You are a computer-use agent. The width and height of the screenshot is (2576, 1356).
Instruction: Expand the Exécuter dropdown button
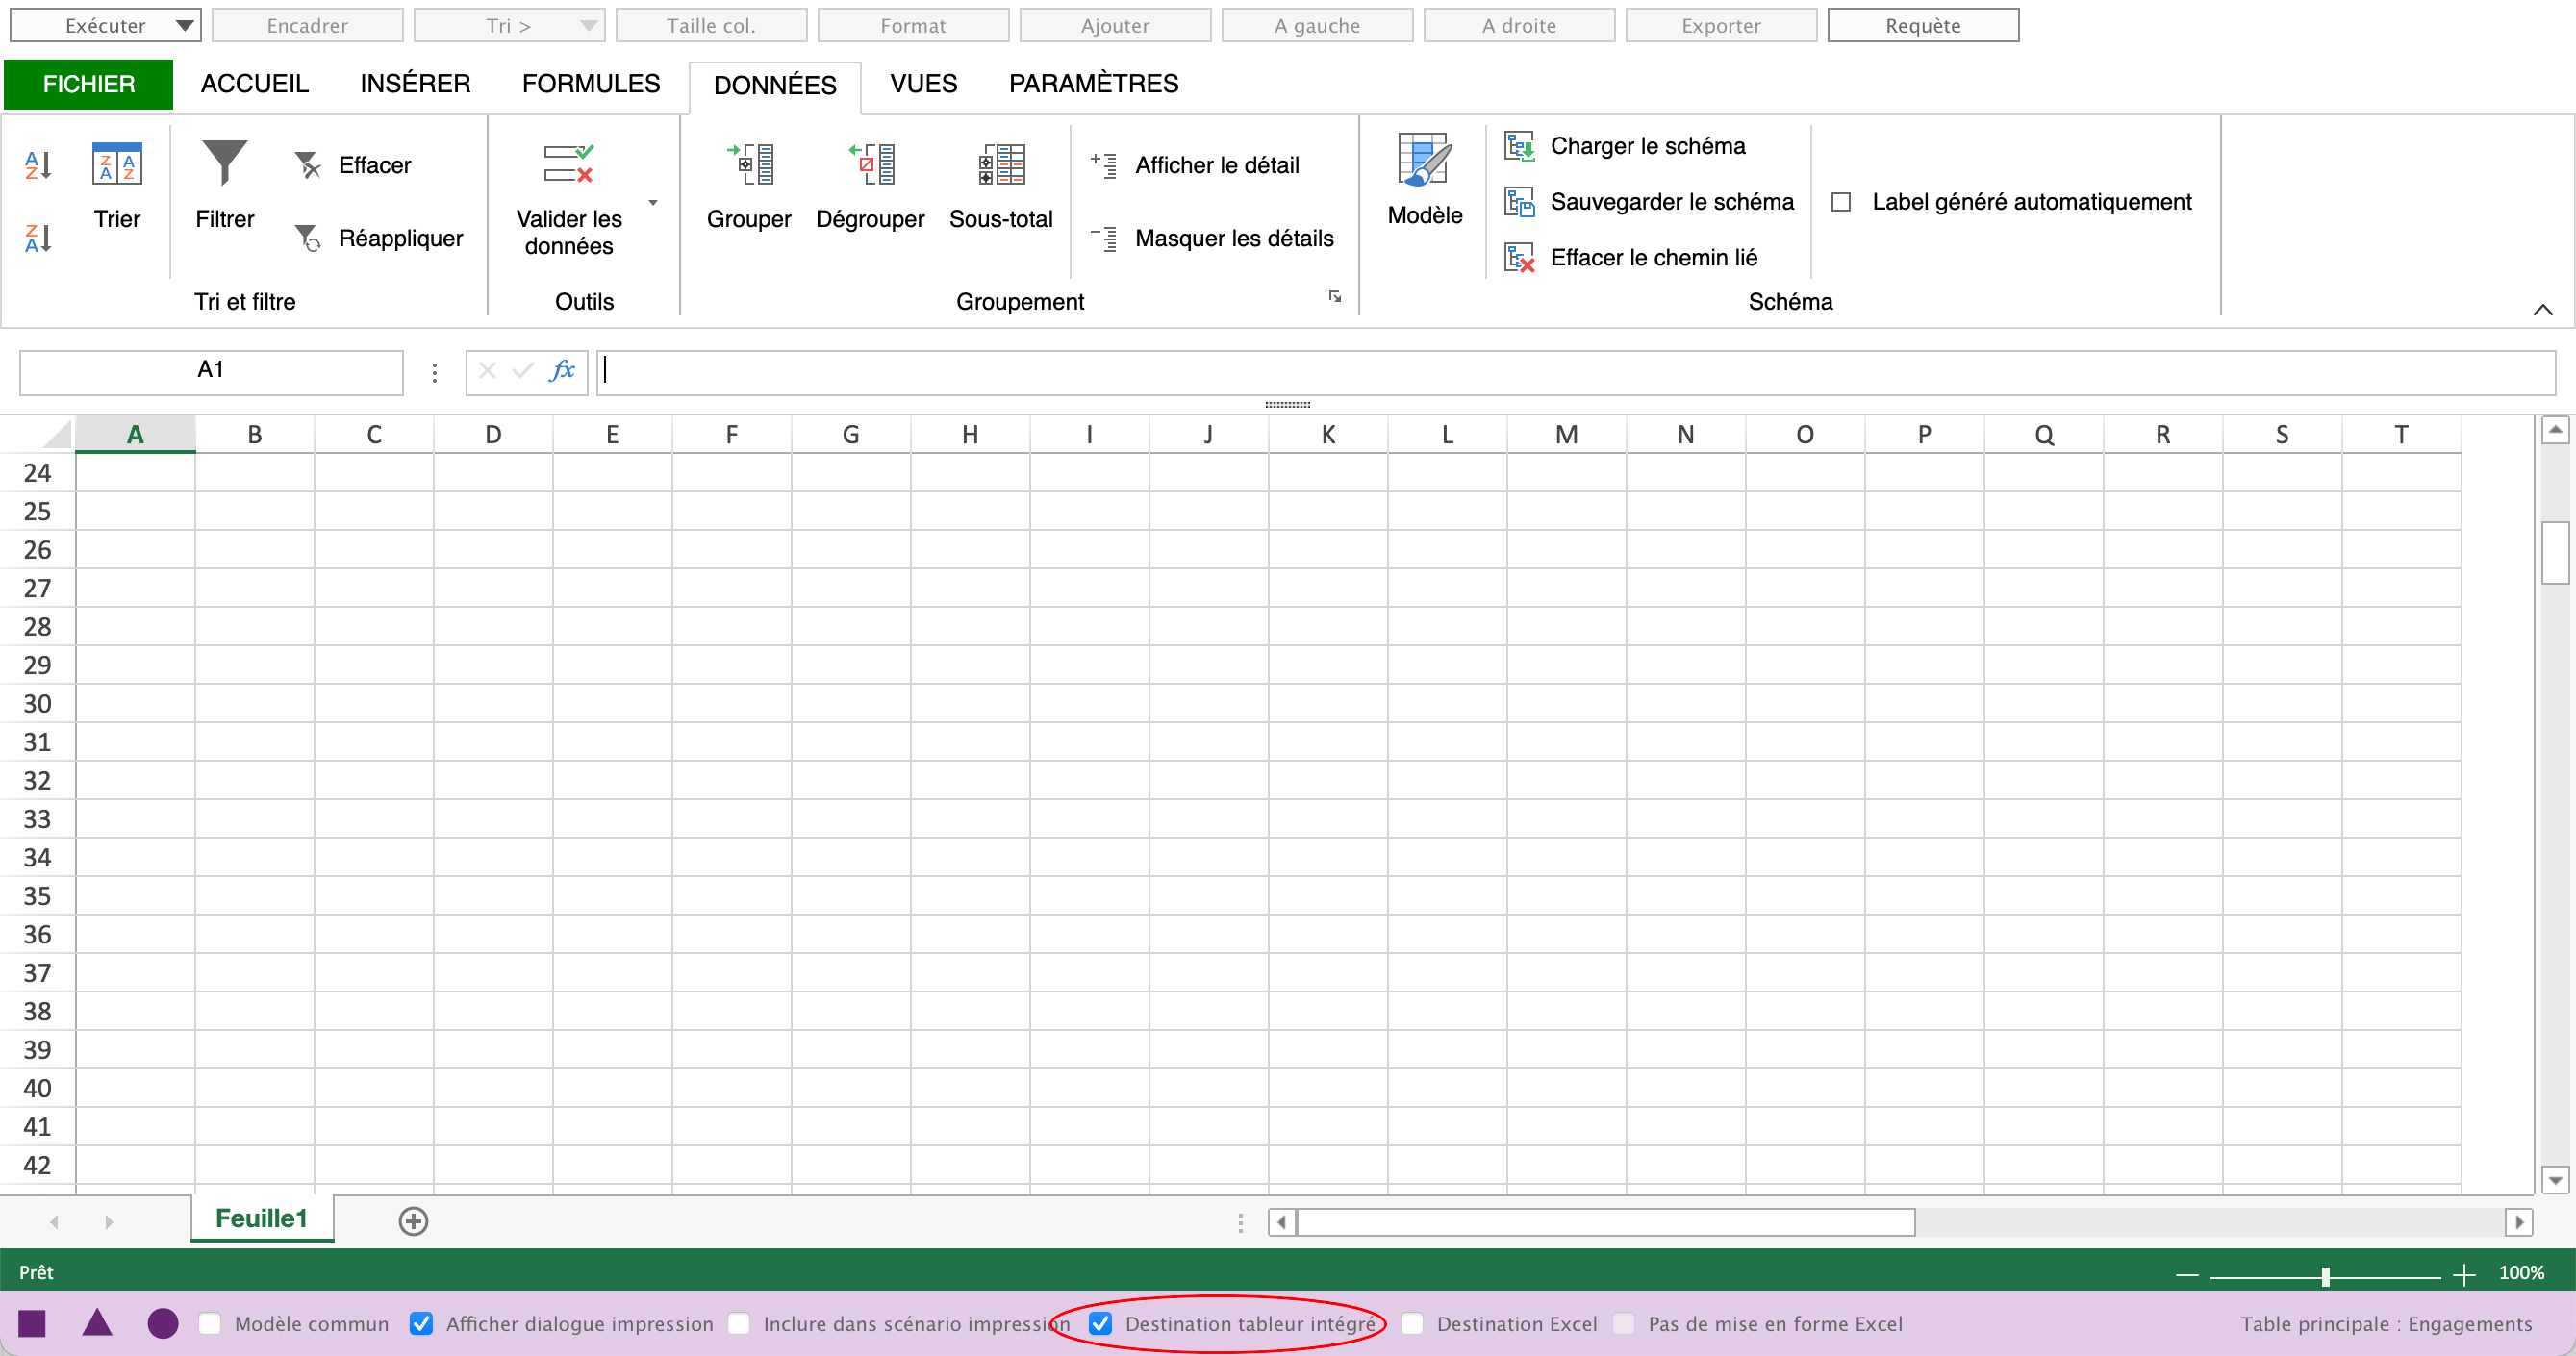(174, 22)
